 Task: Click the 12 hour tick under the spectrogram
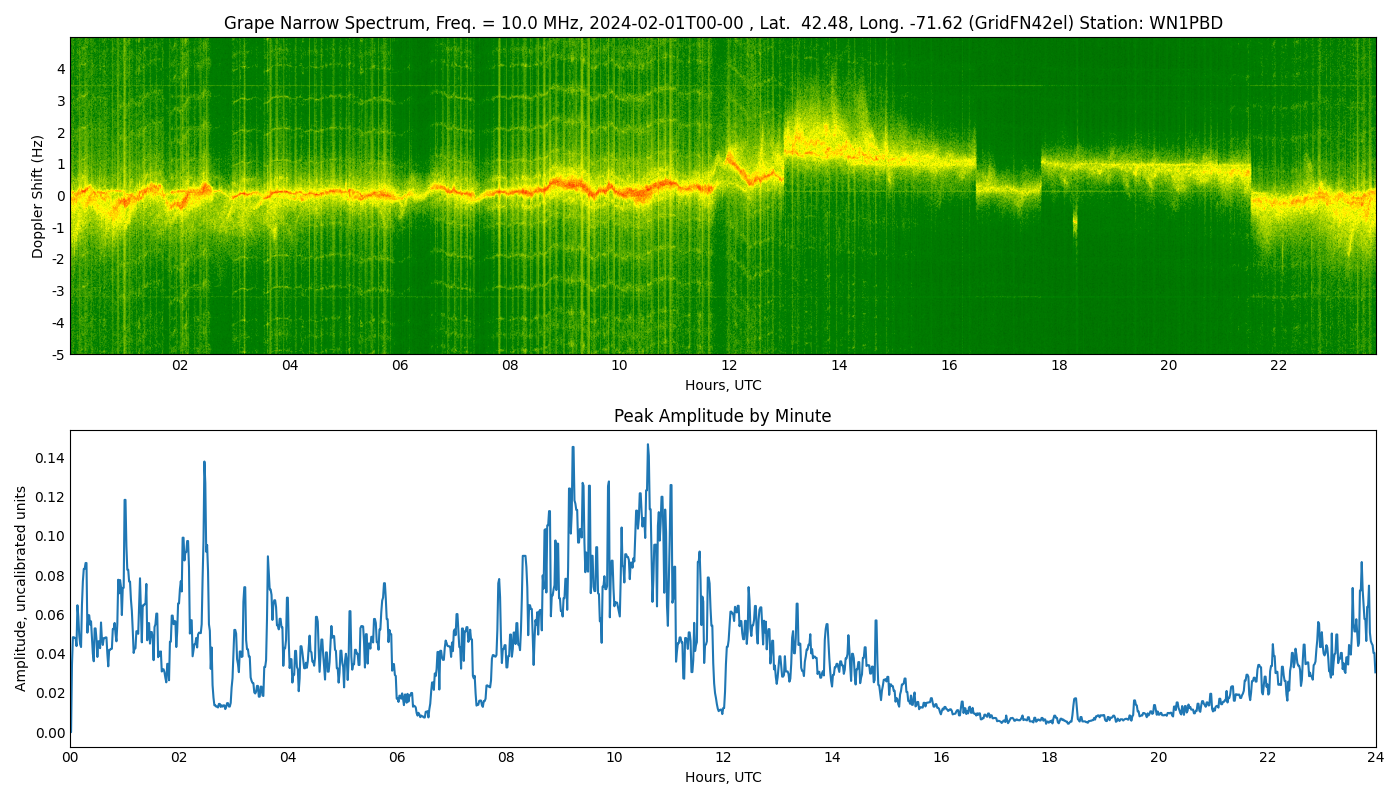tap(729, 365)
